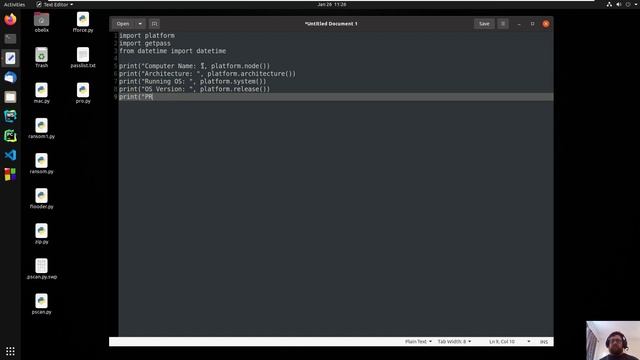
Task: Select Text Editor icon in dock
Action: pos(10,58)
